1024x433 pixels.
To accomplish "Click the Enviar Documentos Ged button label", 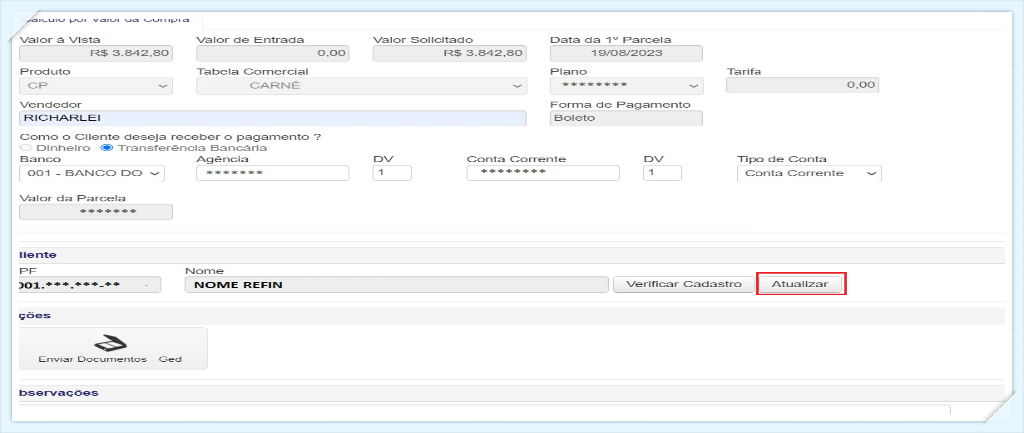I will (110, 359).
